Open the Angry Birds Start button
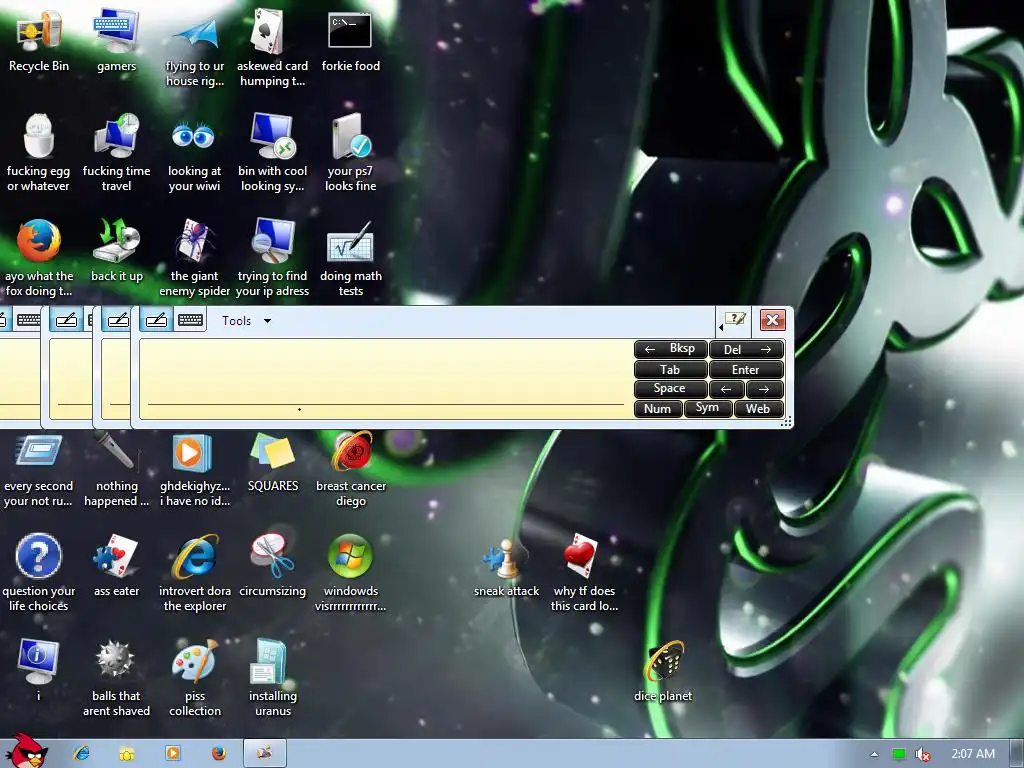The height and width of the screenshot is (768, 1024). 26,750
